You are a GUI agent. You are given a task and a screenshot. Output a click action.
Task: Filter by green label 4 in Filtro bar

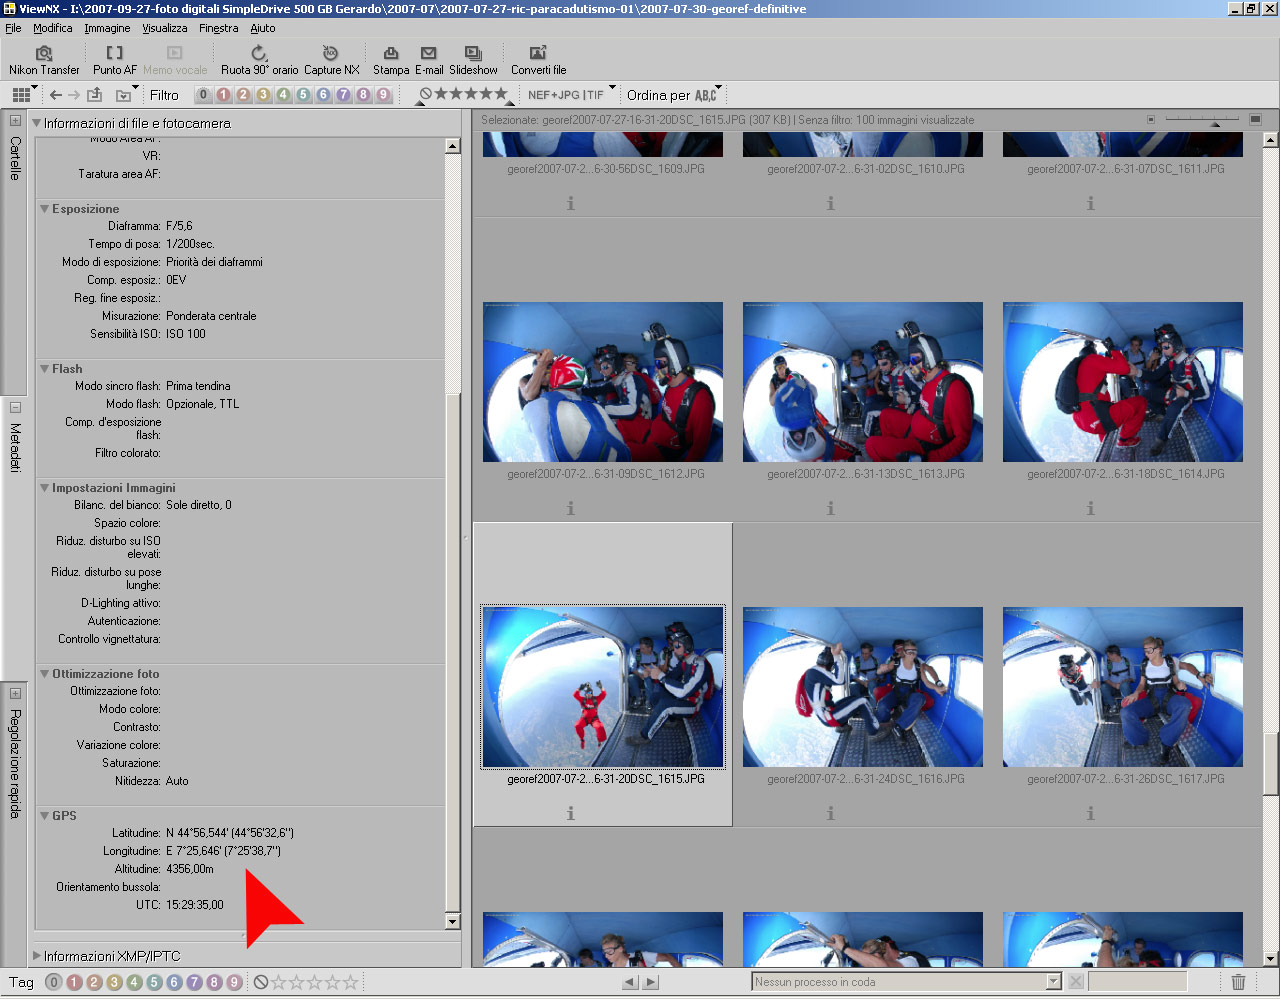(283, 95)
